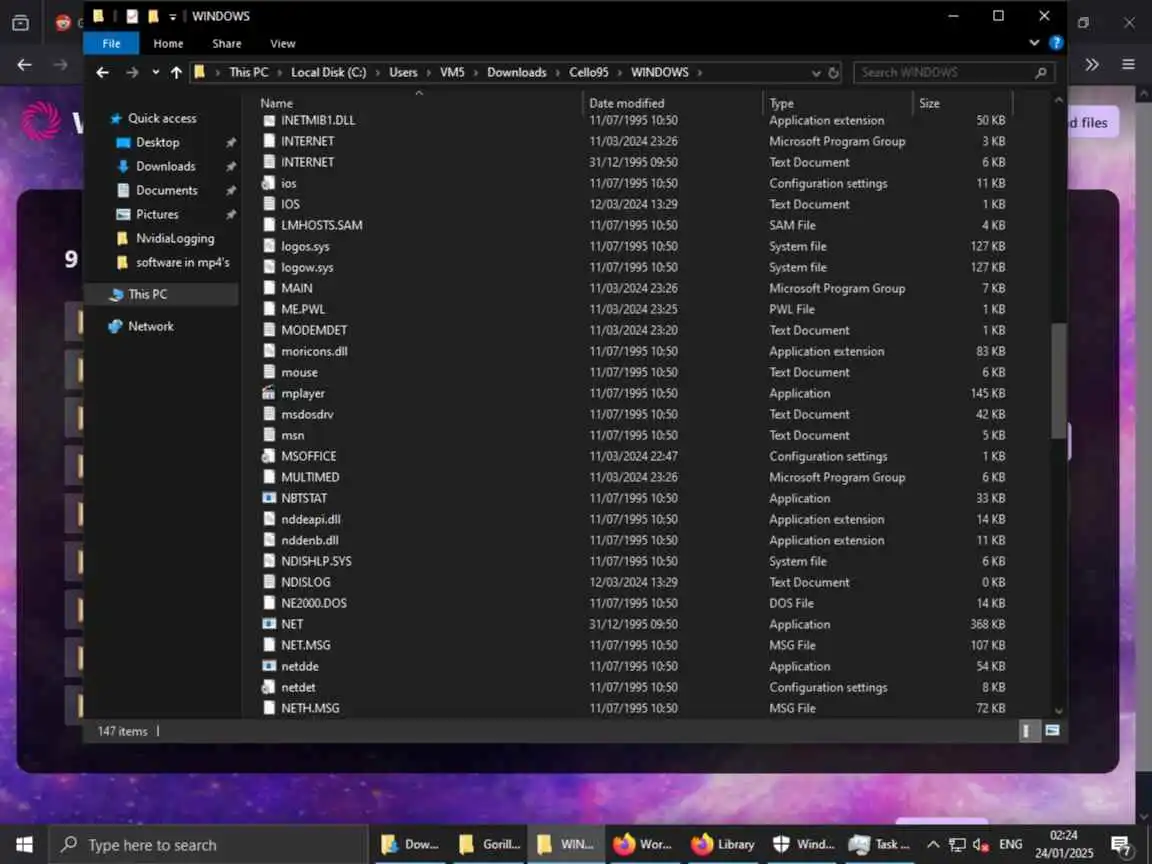
Task: Switch to large thumbnails view icon
Action: coord(1052,730)
